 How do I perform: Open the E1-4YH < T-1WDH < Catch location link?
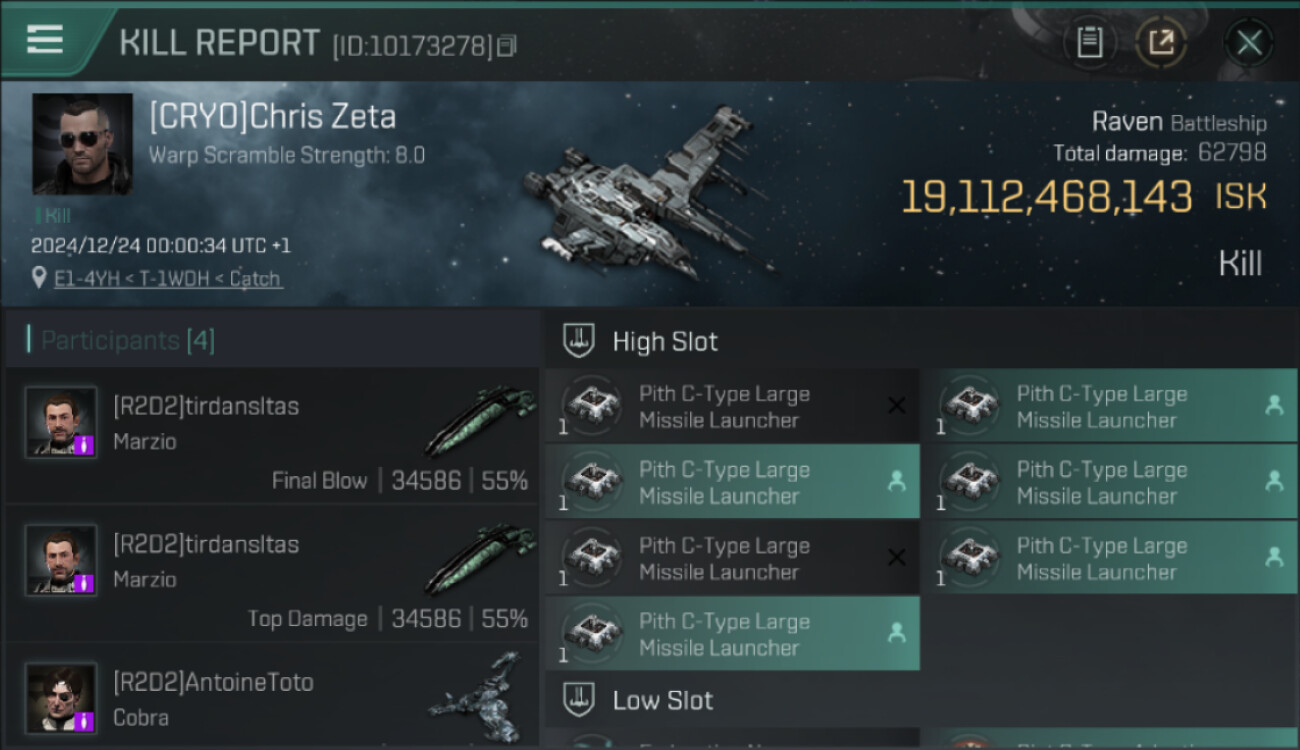[168, 279]
